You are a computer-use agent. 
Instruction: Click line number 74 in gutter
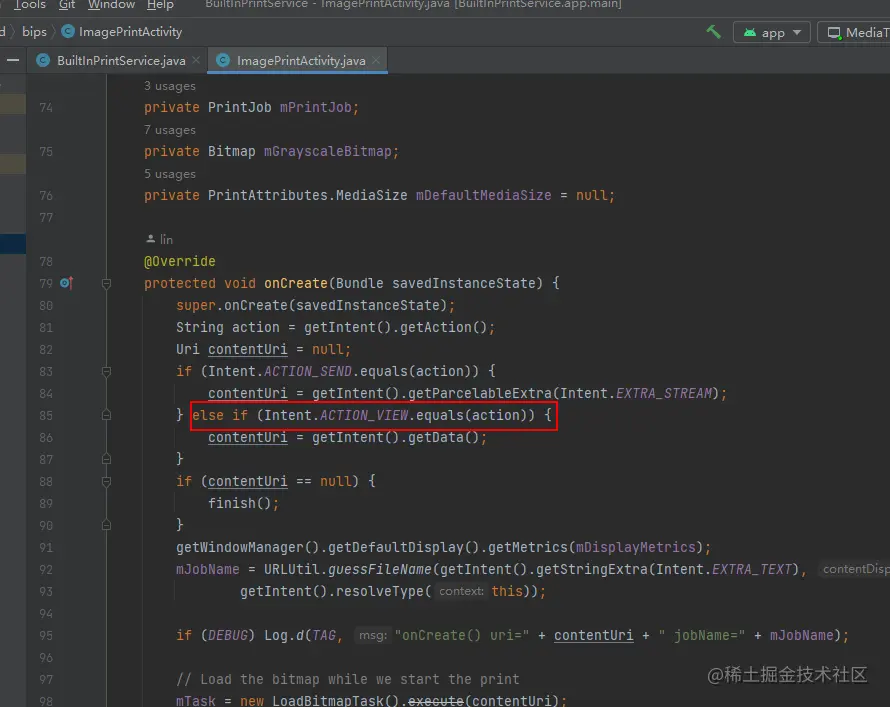[46, 107]
